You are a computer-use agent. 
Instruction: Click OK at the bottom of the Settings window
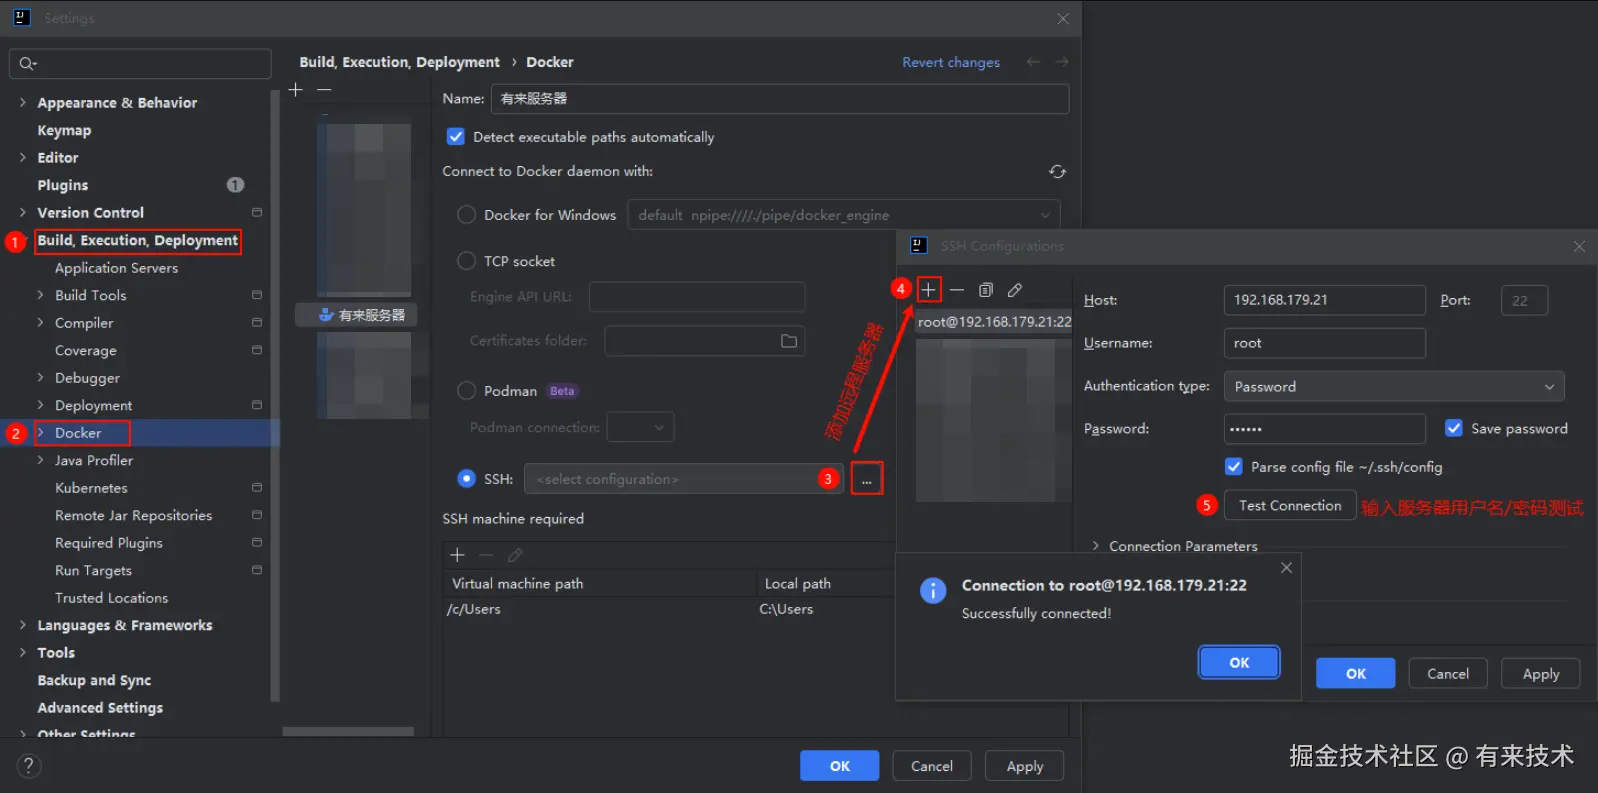coord(840,766)
